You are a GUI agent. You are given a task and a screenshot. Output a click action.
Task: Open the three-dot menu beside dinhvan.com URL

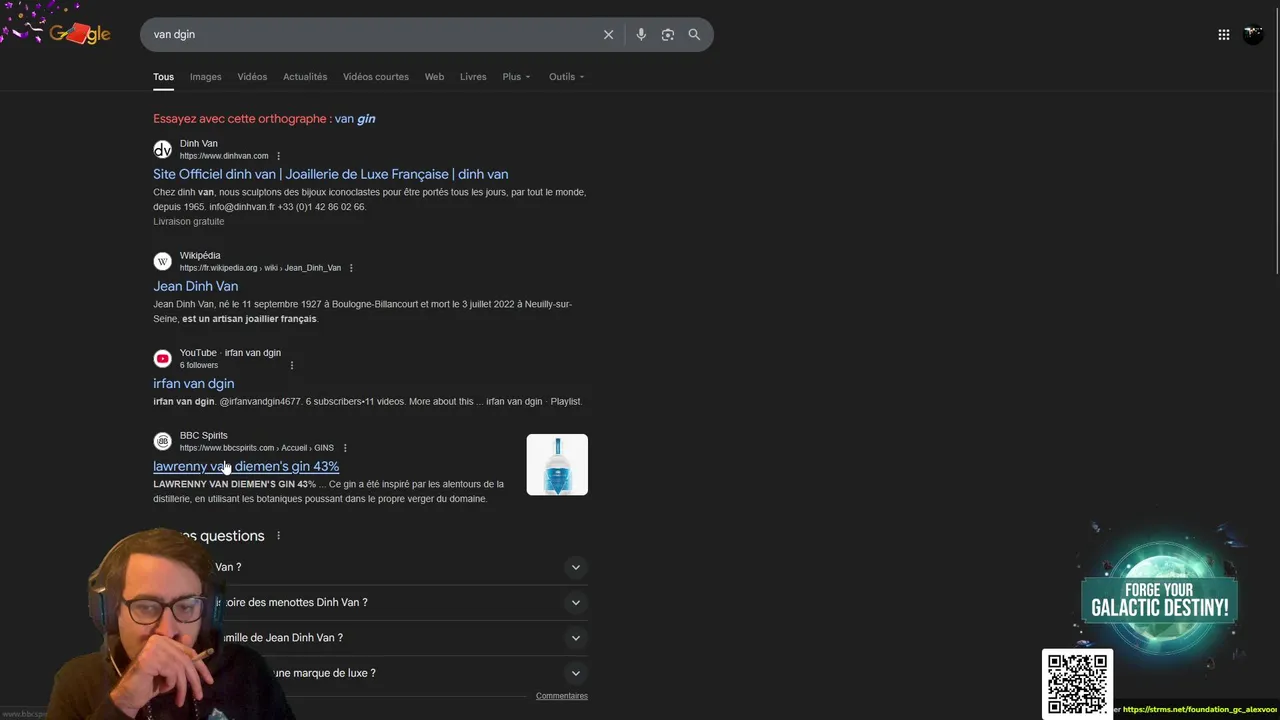[278, 156]
